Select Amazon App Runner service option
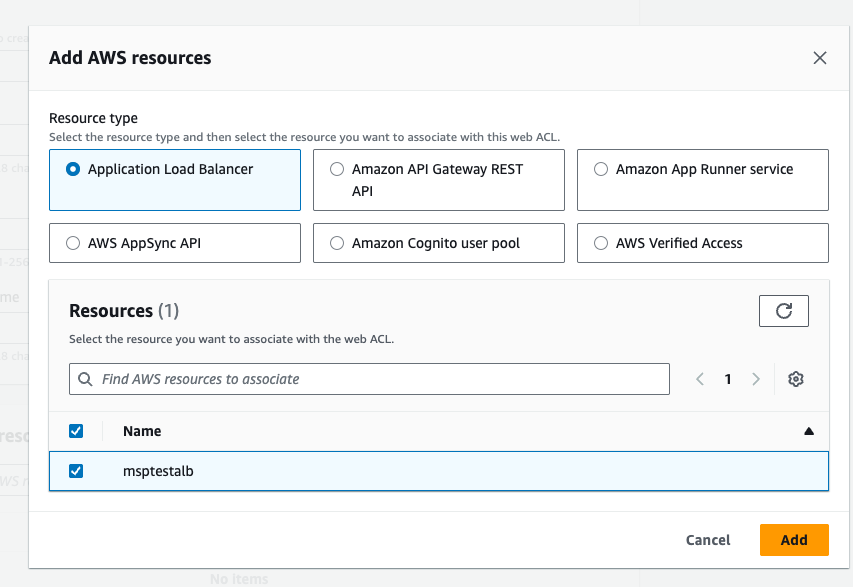 click(x=703, y=180)
